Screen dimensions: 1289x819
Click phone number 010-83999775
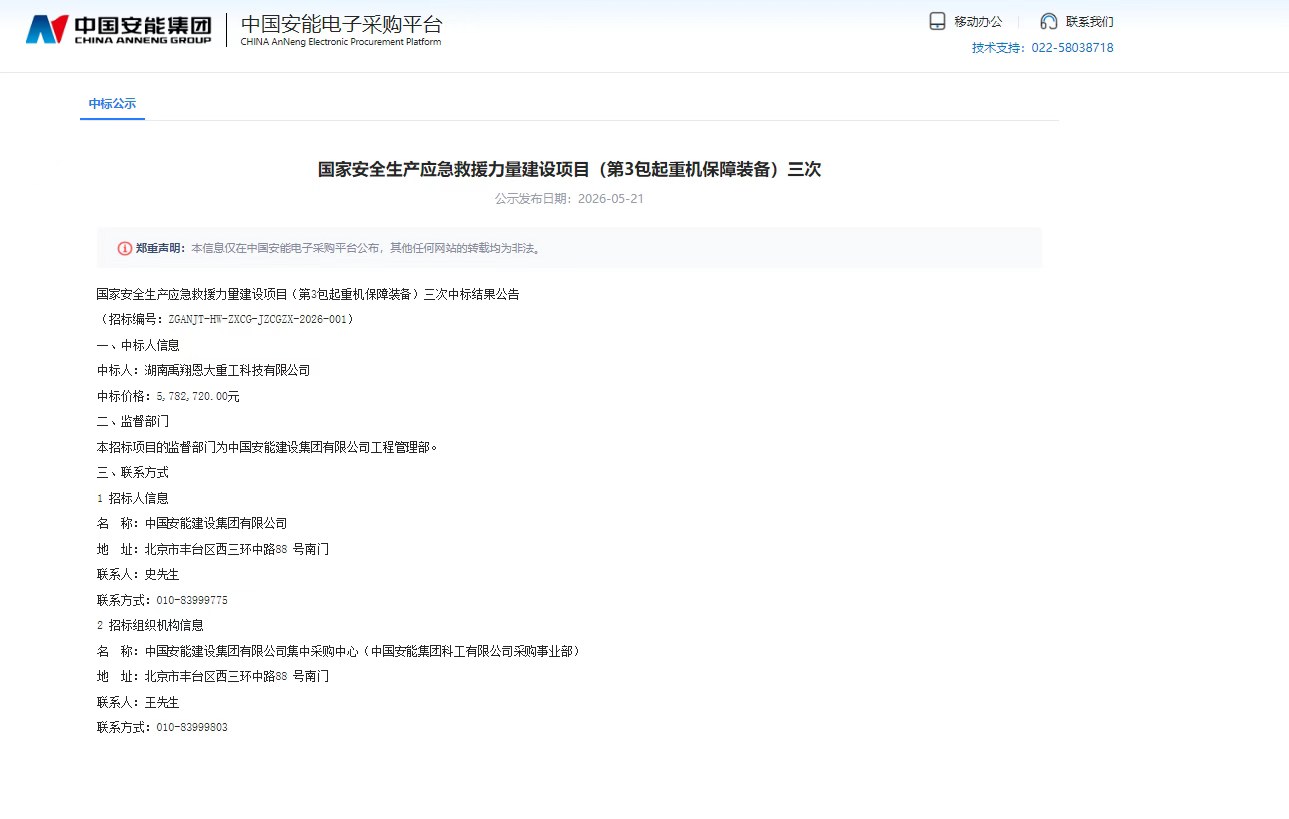(192, 600)
